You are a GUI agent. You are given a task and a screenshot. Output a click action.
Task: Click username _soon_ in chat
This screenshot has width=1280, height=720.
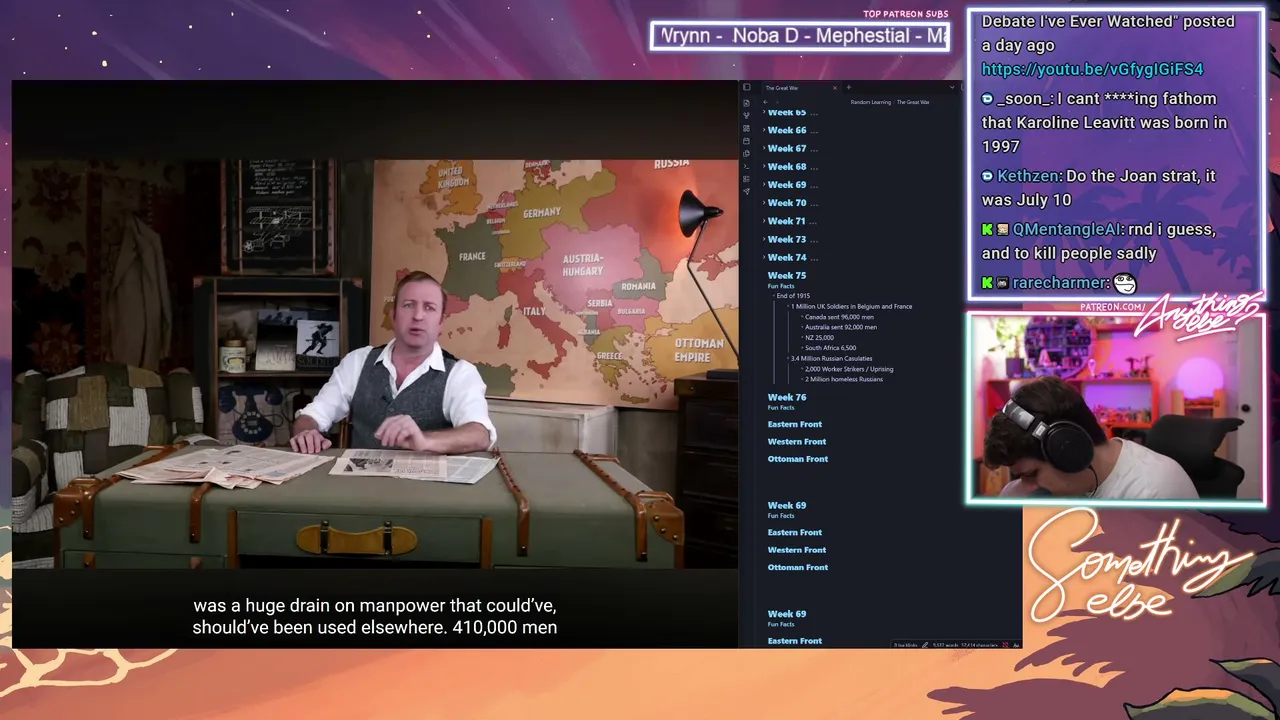[1024, 99]
